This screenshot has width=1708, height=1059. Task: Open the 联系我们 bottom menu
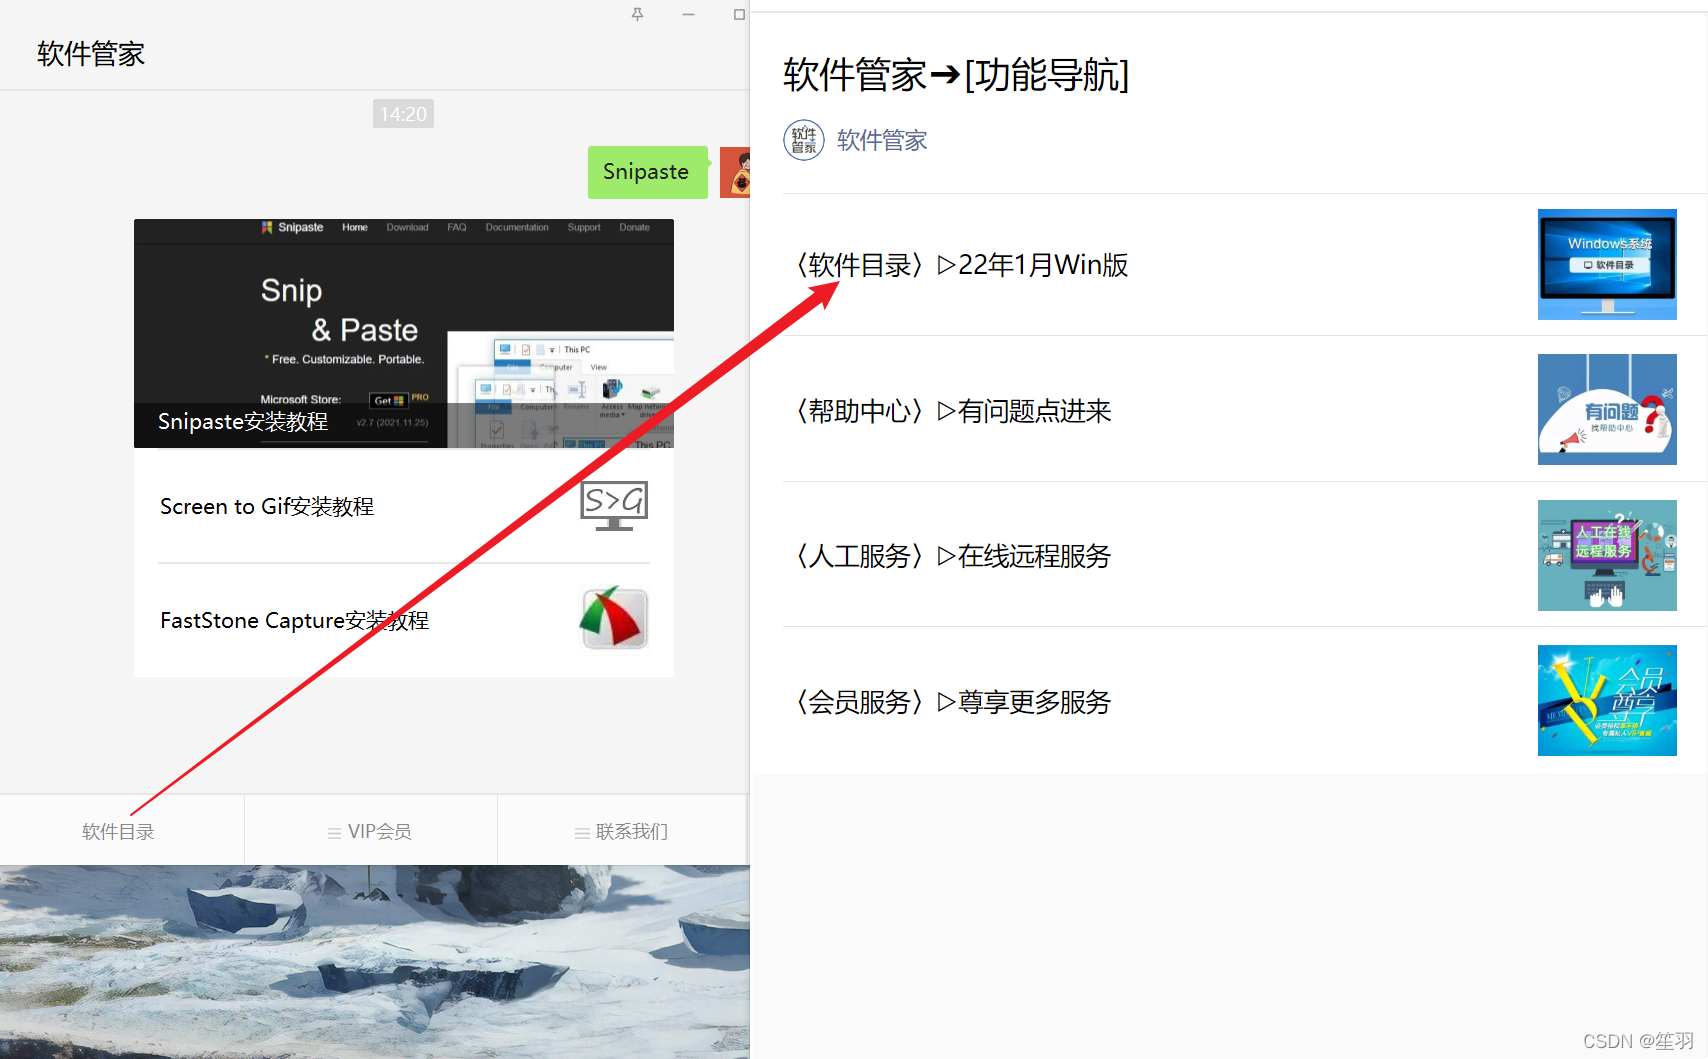622,831
